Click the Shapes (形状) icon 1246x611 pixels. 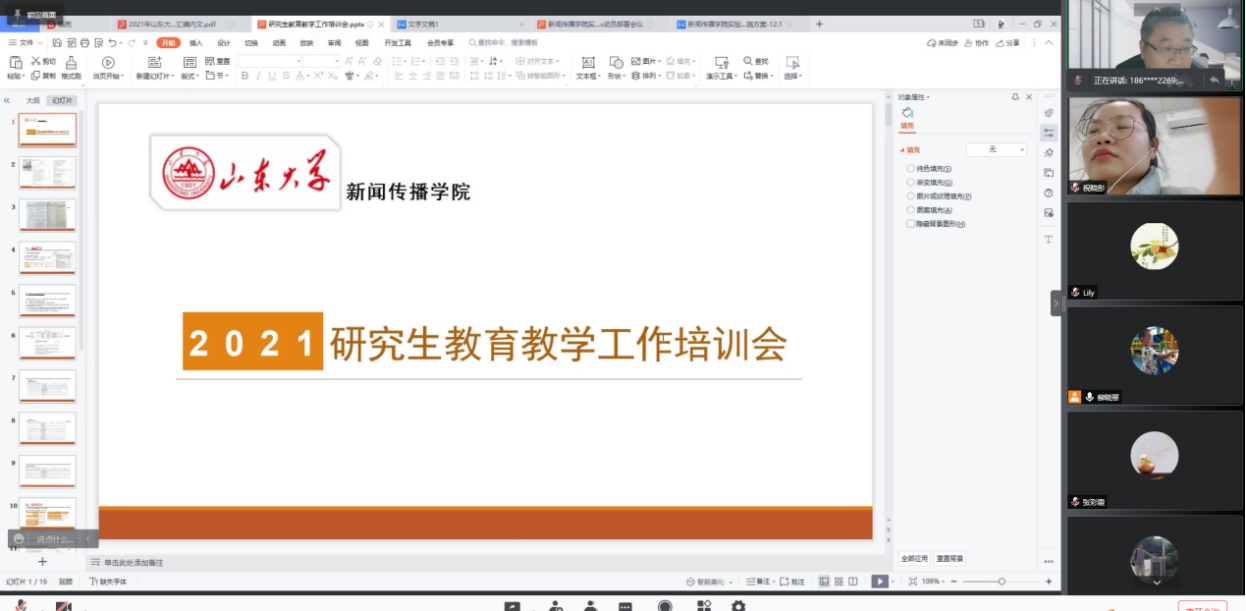616,62
